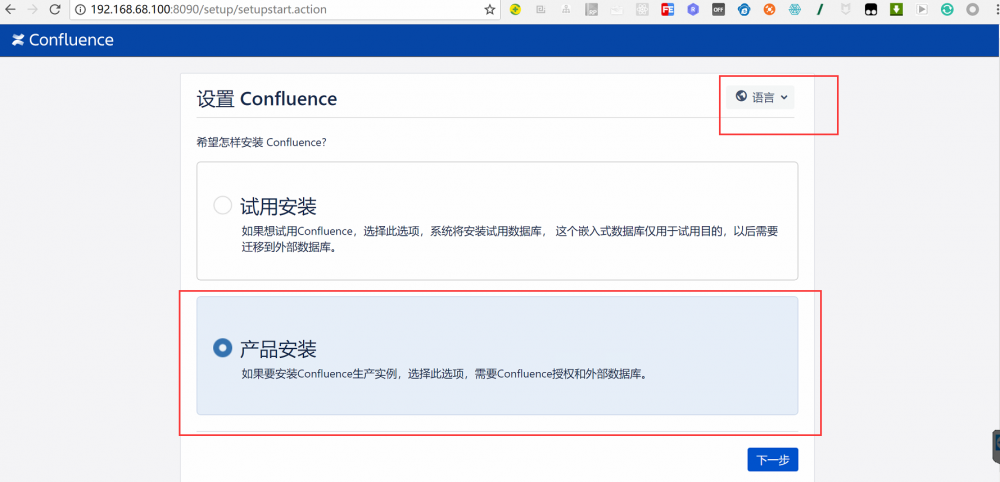Click the browser forward arrow
Viewport: 1000px width, 482px height.
[33, 10]
